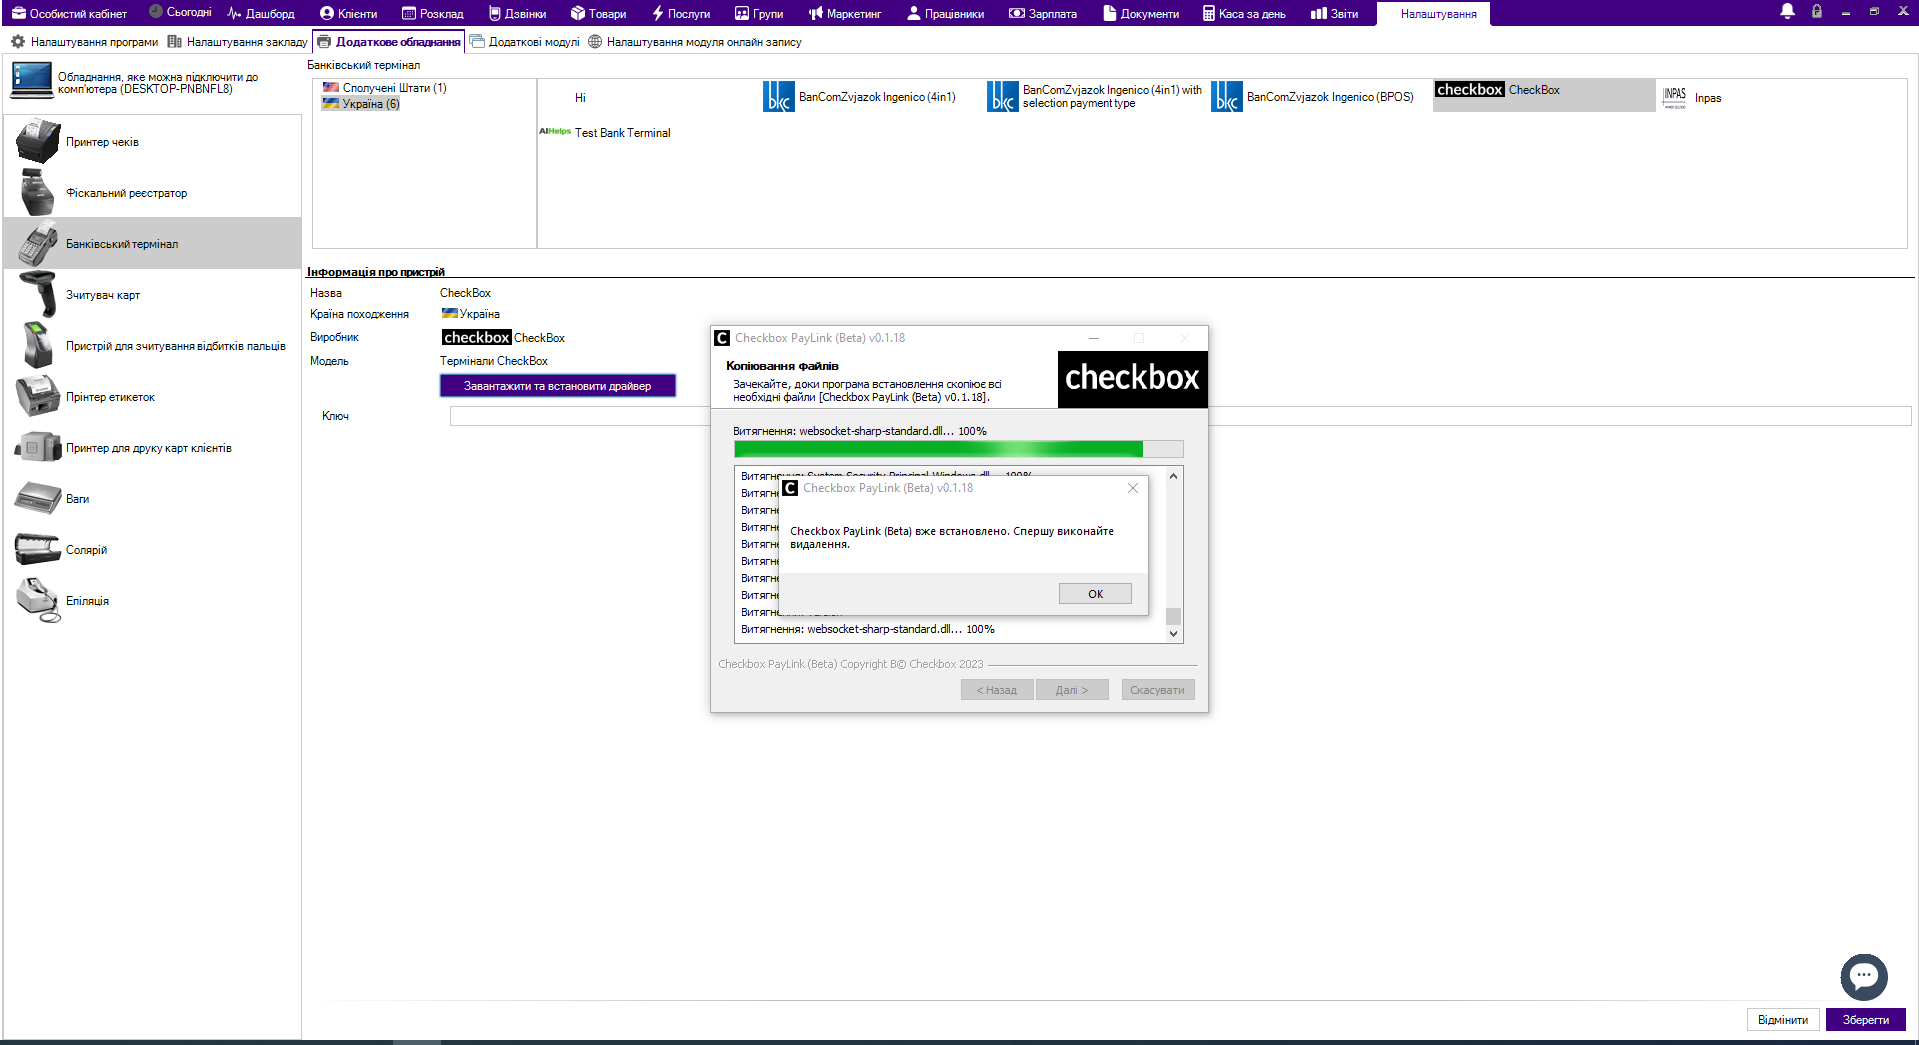
Task: Click Завантажити та встановити драйвер button
Action: 557,386
